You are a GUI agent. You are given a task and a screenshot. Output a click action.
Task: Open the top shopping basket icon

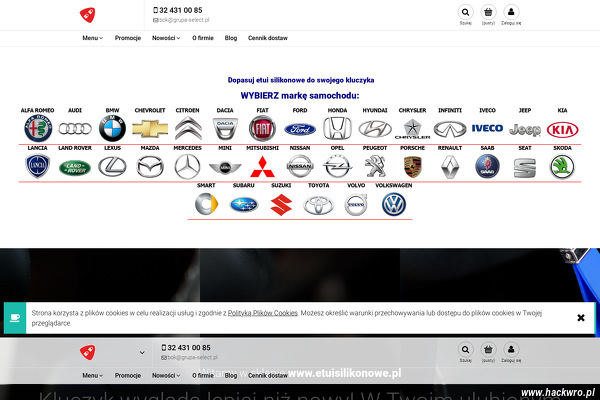pos(488,12)
